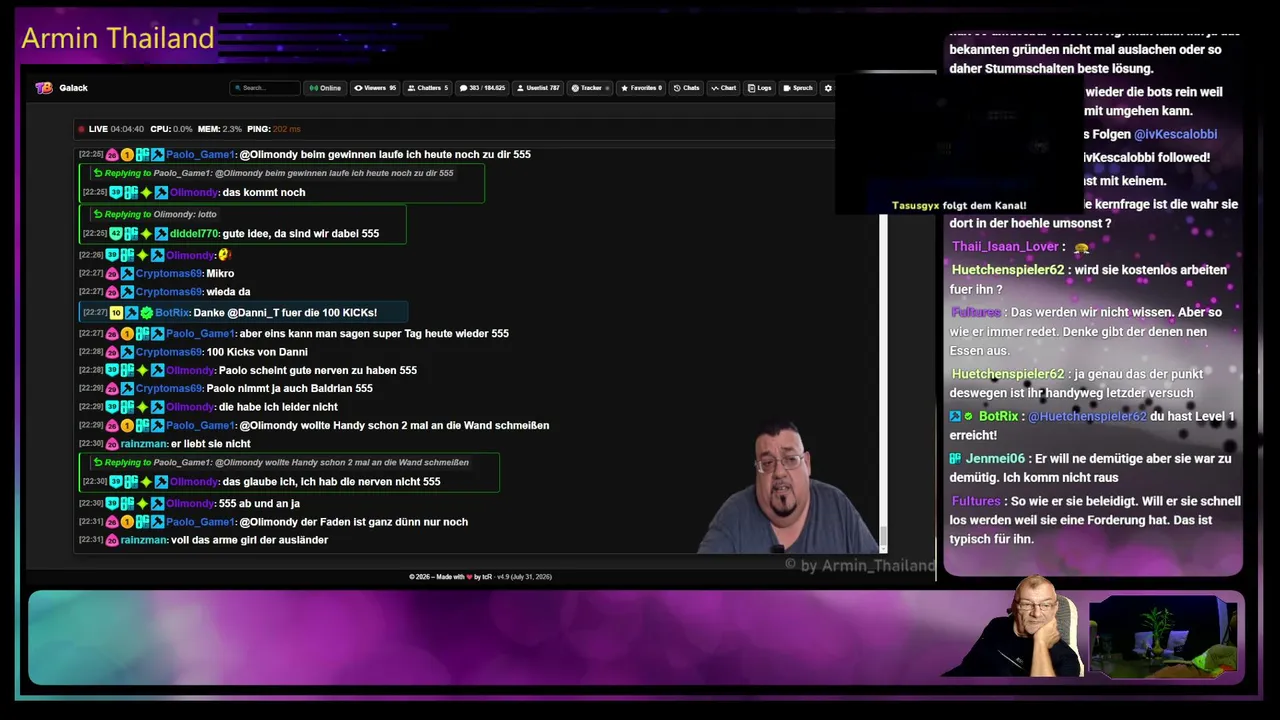
Task: Open the Chart view
Action: pos(723,88)
